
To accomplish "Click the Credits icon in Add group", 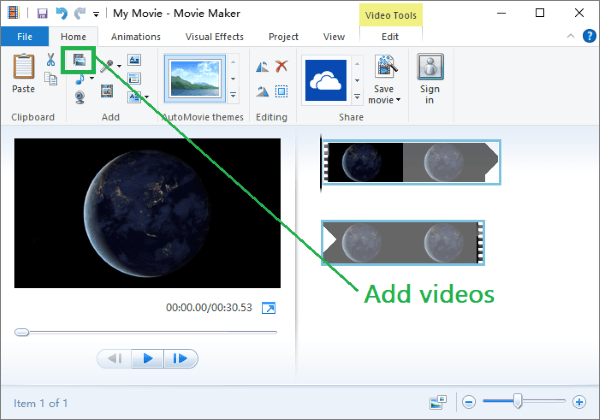I will tap(134, 97).
